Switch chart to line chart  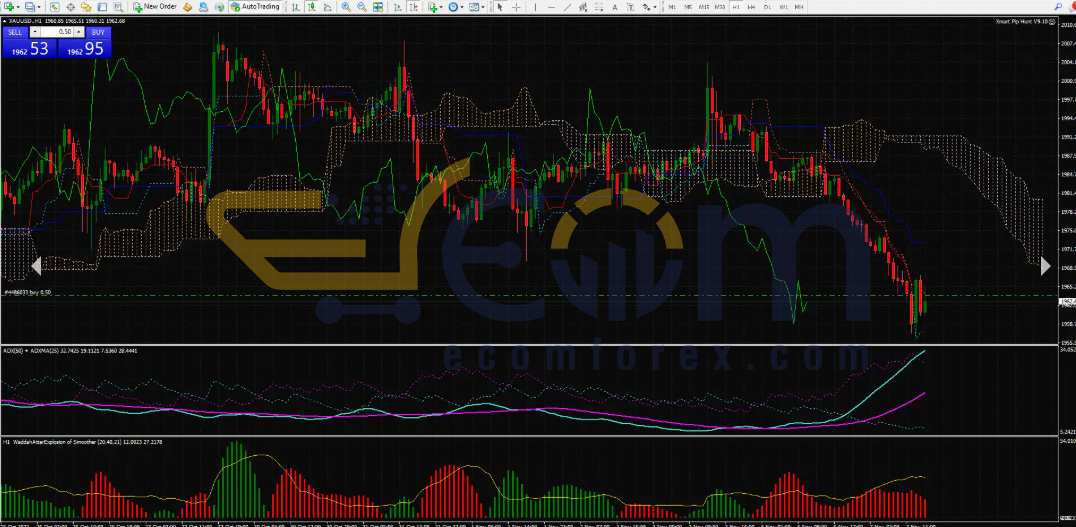pyautogui.click(x=327, y=7)
